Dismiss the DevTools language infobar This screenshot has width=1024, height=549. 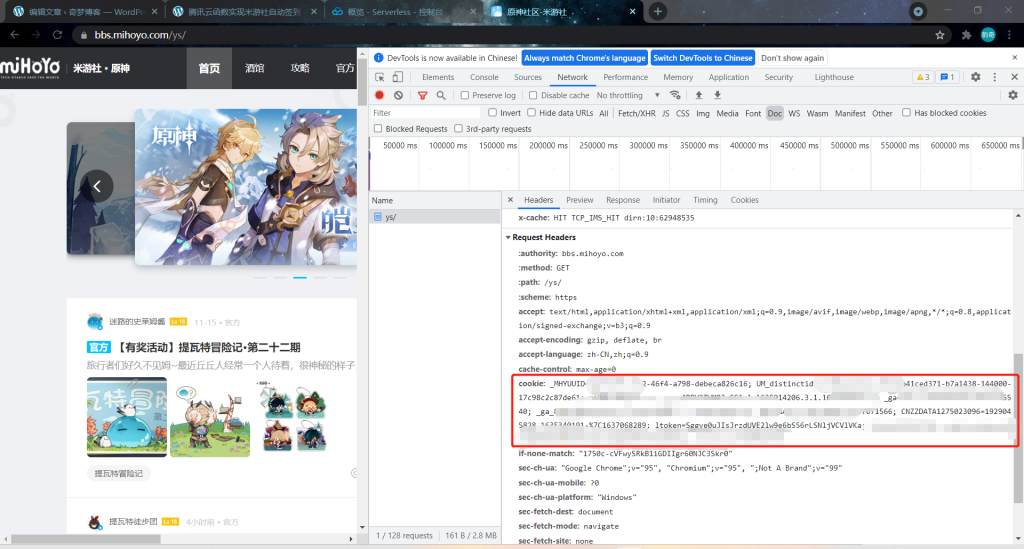tap(1015, 57)
